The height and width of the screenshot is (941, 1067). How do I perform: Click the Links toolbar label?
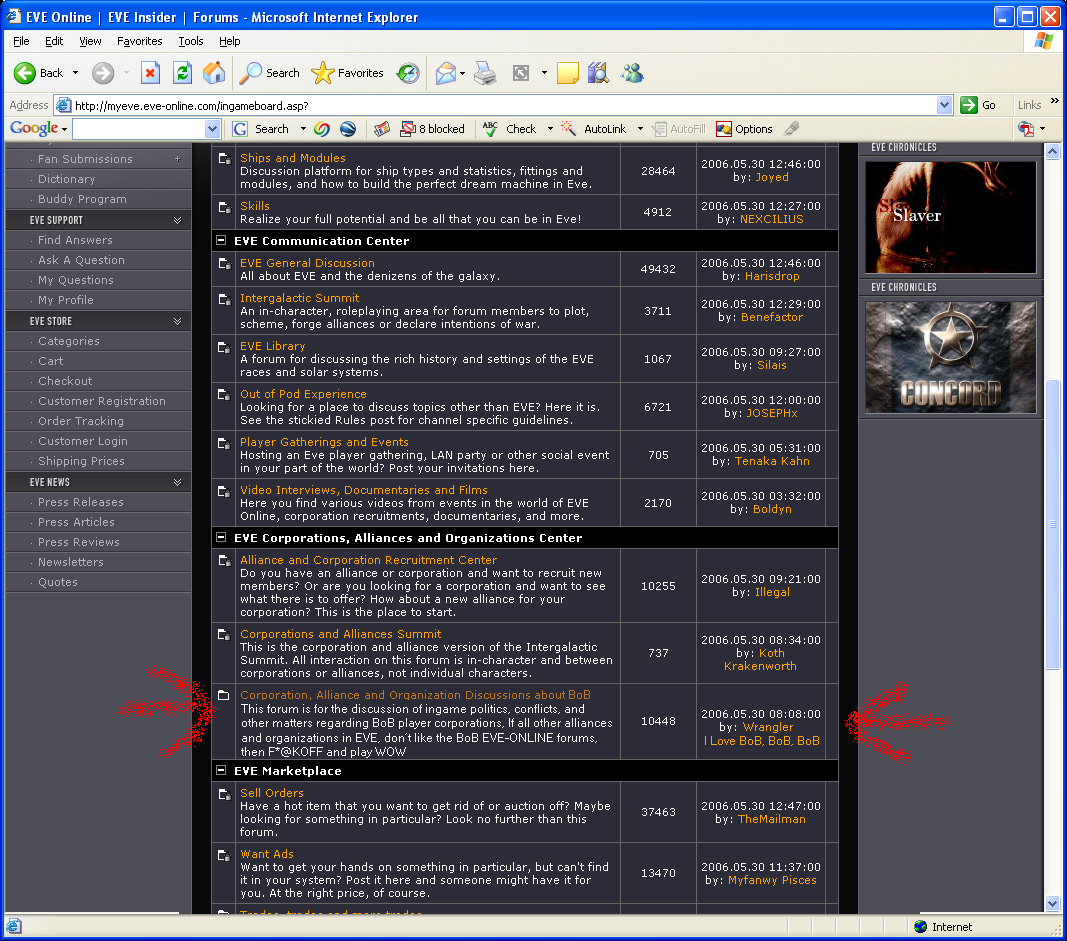1029,105
